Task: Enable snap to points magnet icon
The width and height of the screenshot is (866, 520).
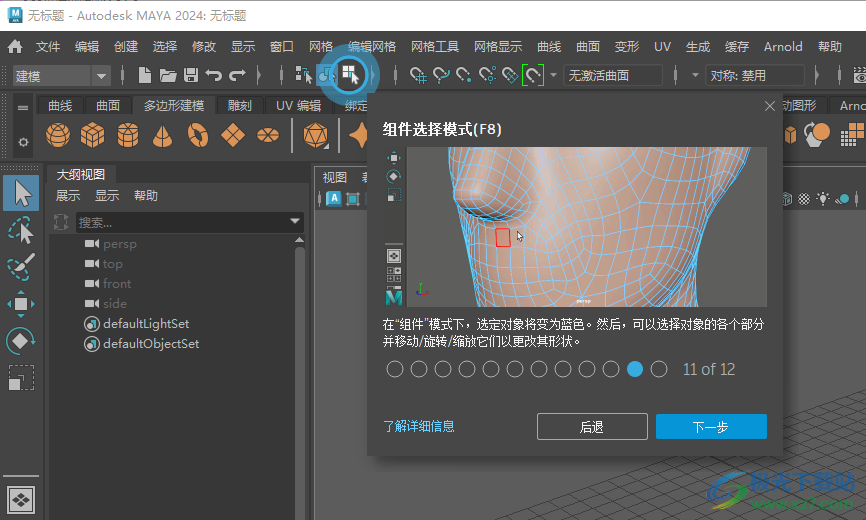Action: coord(463,75)
